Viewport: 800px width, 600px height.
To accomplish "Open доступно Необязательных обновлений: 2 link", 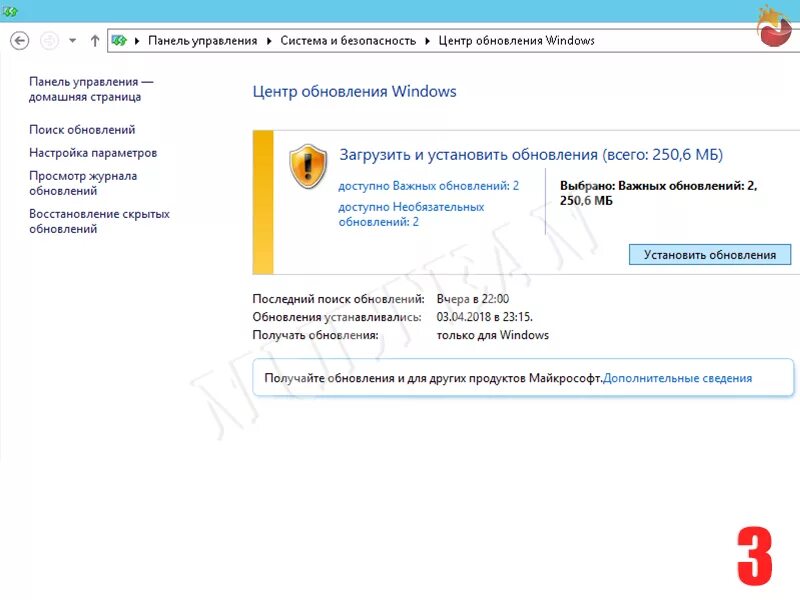I will [x=411, y=214].
